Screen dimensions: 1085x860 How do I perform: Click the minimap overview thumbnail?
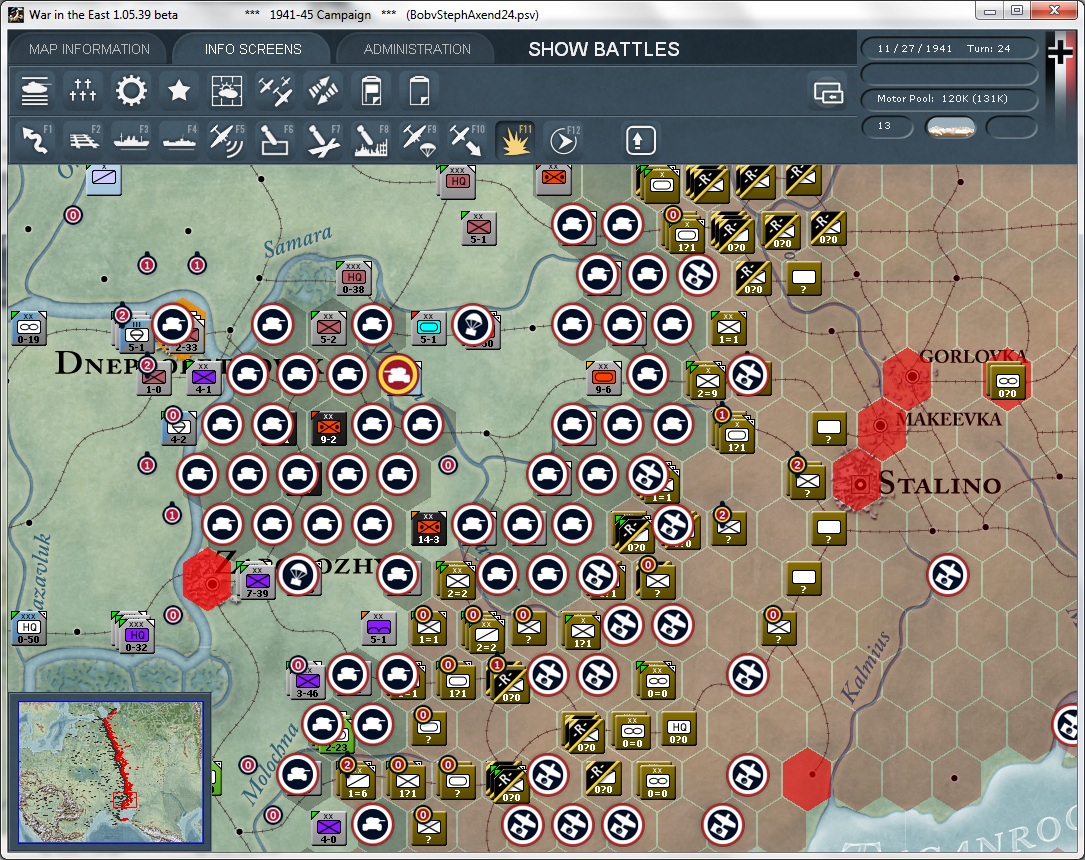[x=111, y=772]
